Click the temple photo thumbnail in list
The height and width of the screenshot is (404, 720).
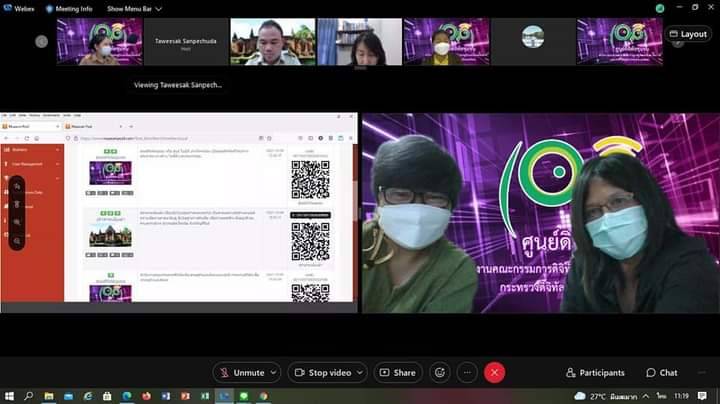[x=110, y=236]
